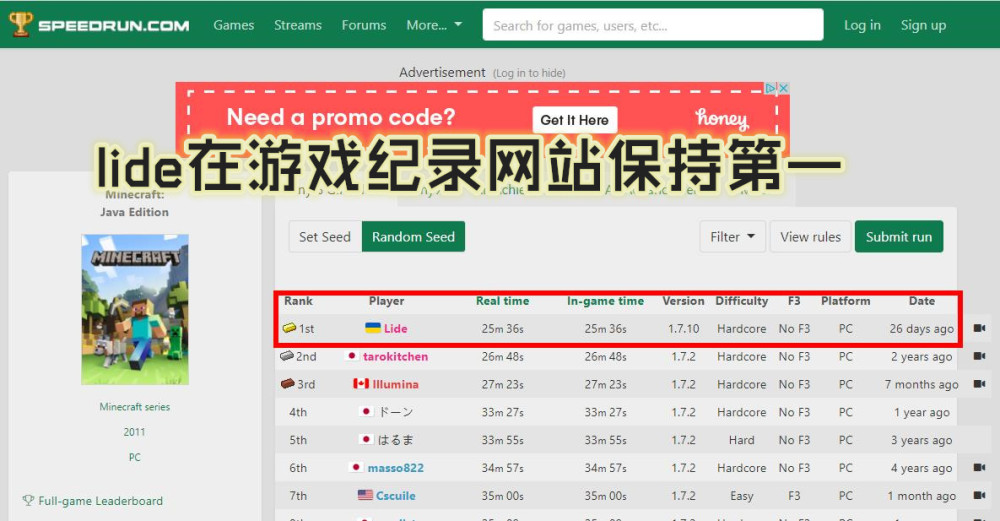
Task: Click PC platform link in sidebar
Action: coord(135,457)
